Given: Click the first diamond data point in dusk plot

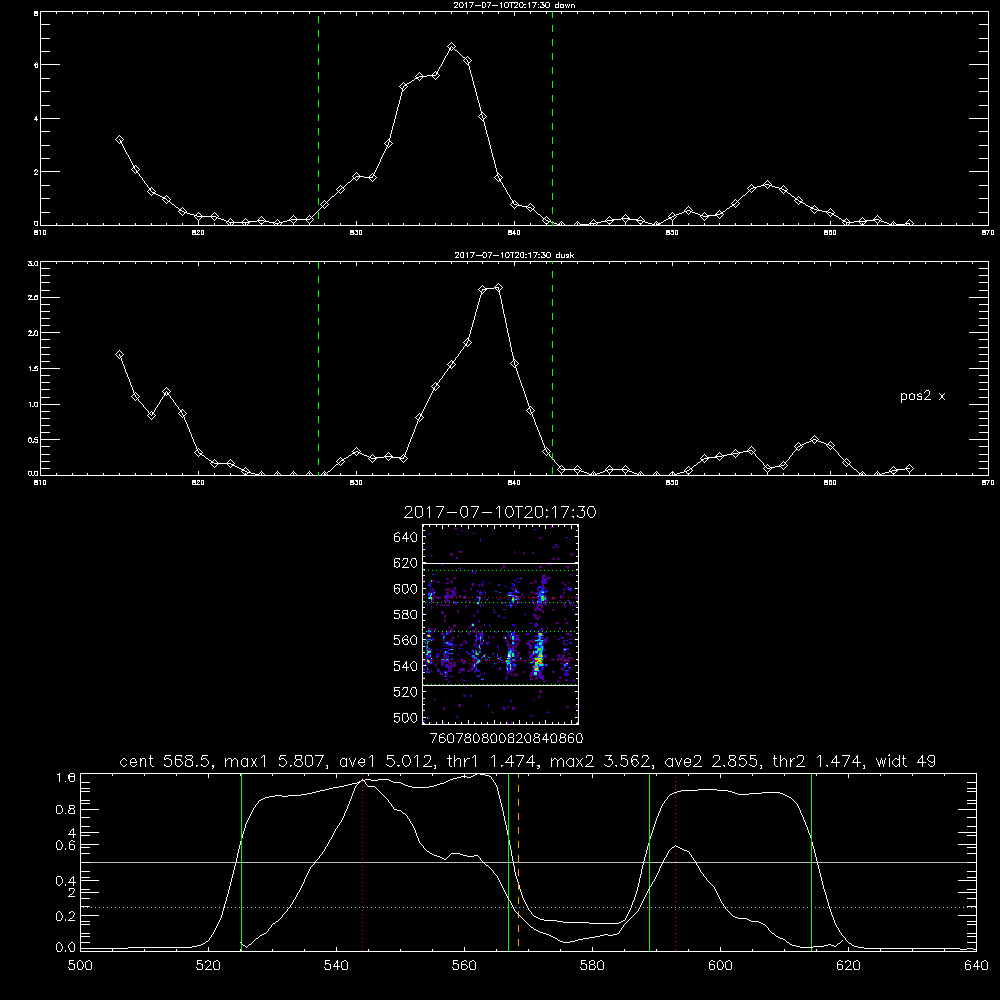Looking at the screenshot, I should point(119,355).
